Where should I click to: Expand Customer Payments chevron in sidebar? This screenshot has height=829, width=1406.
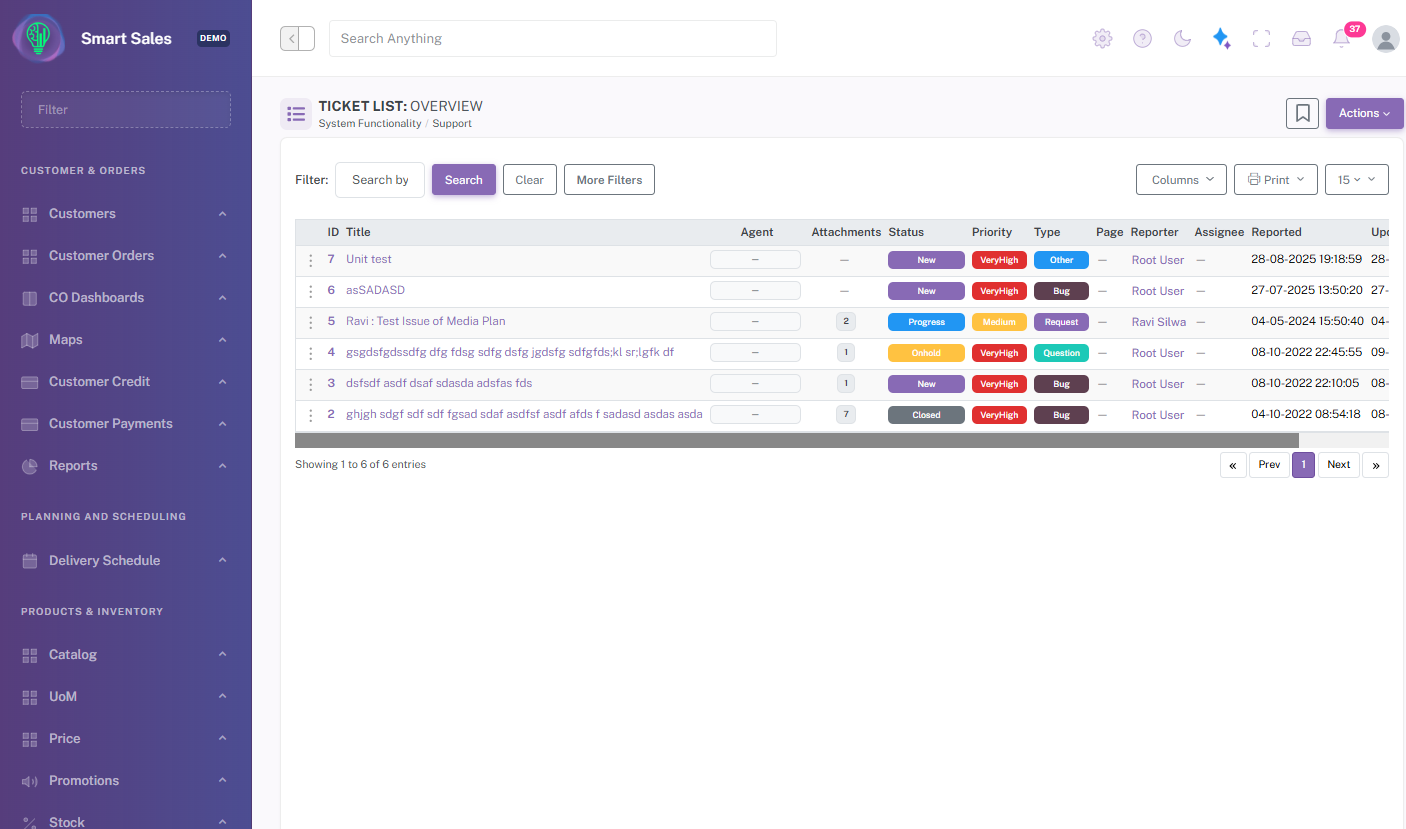click(222, 424)
